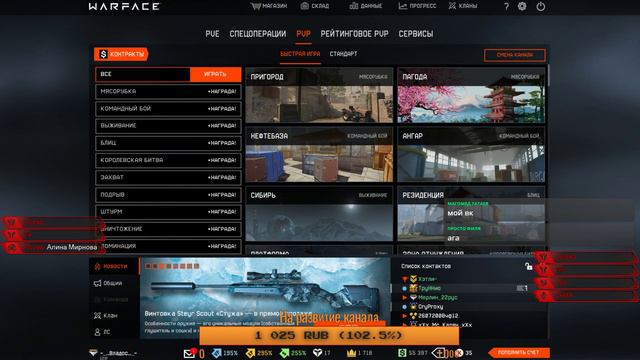640x360 pixels.
Task: Open the Ангар map thumbnail
Action: tap(471, 155)
